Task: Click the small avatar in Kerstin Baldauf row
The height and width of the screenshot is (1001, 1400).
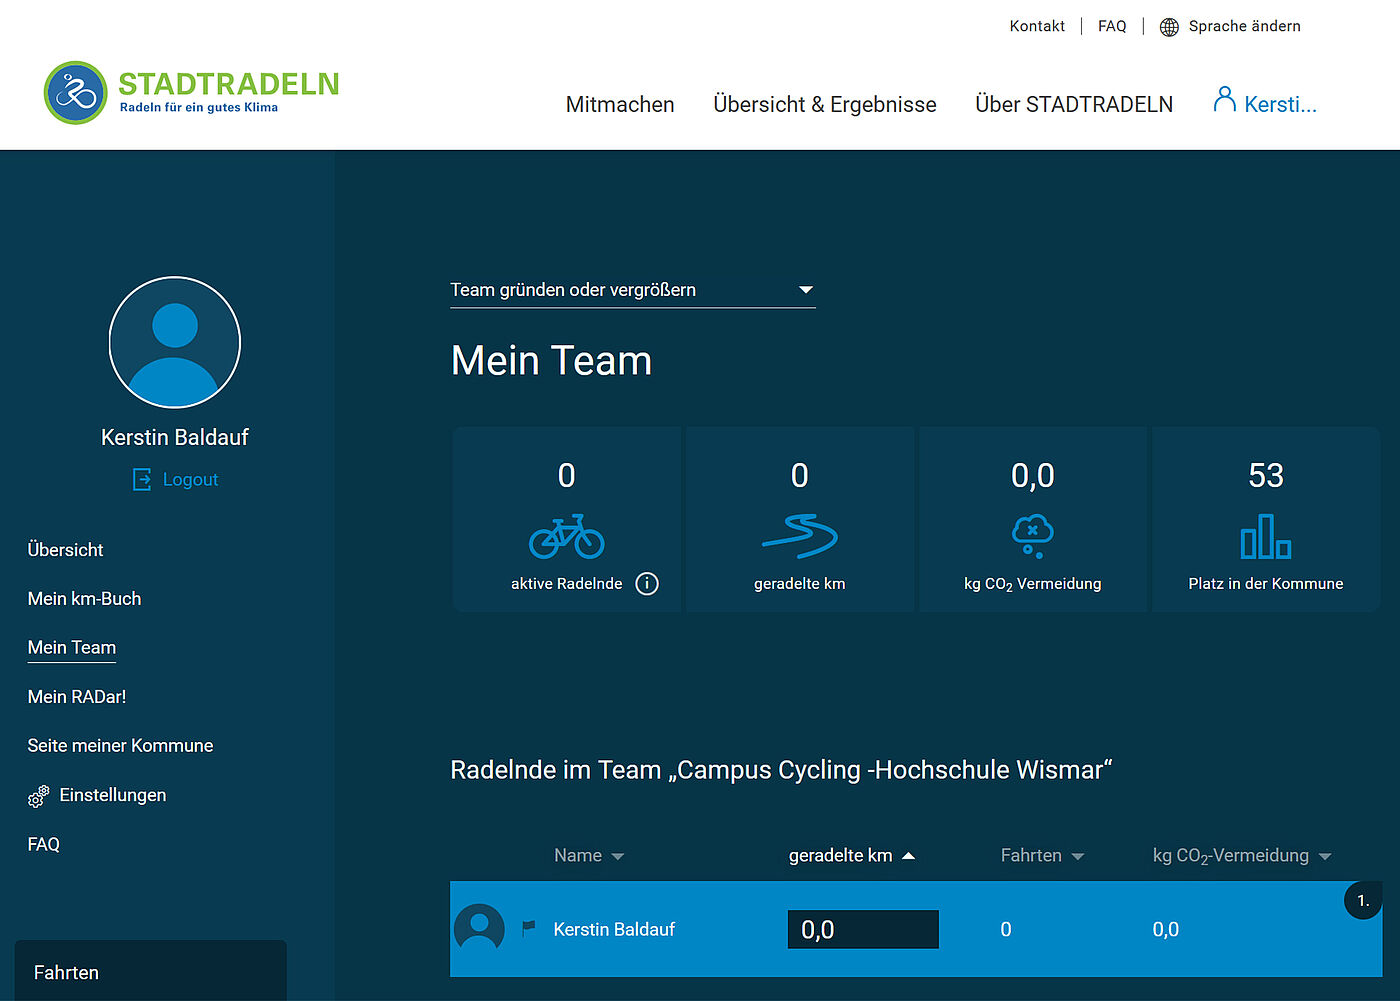Action: pos(479,929)
